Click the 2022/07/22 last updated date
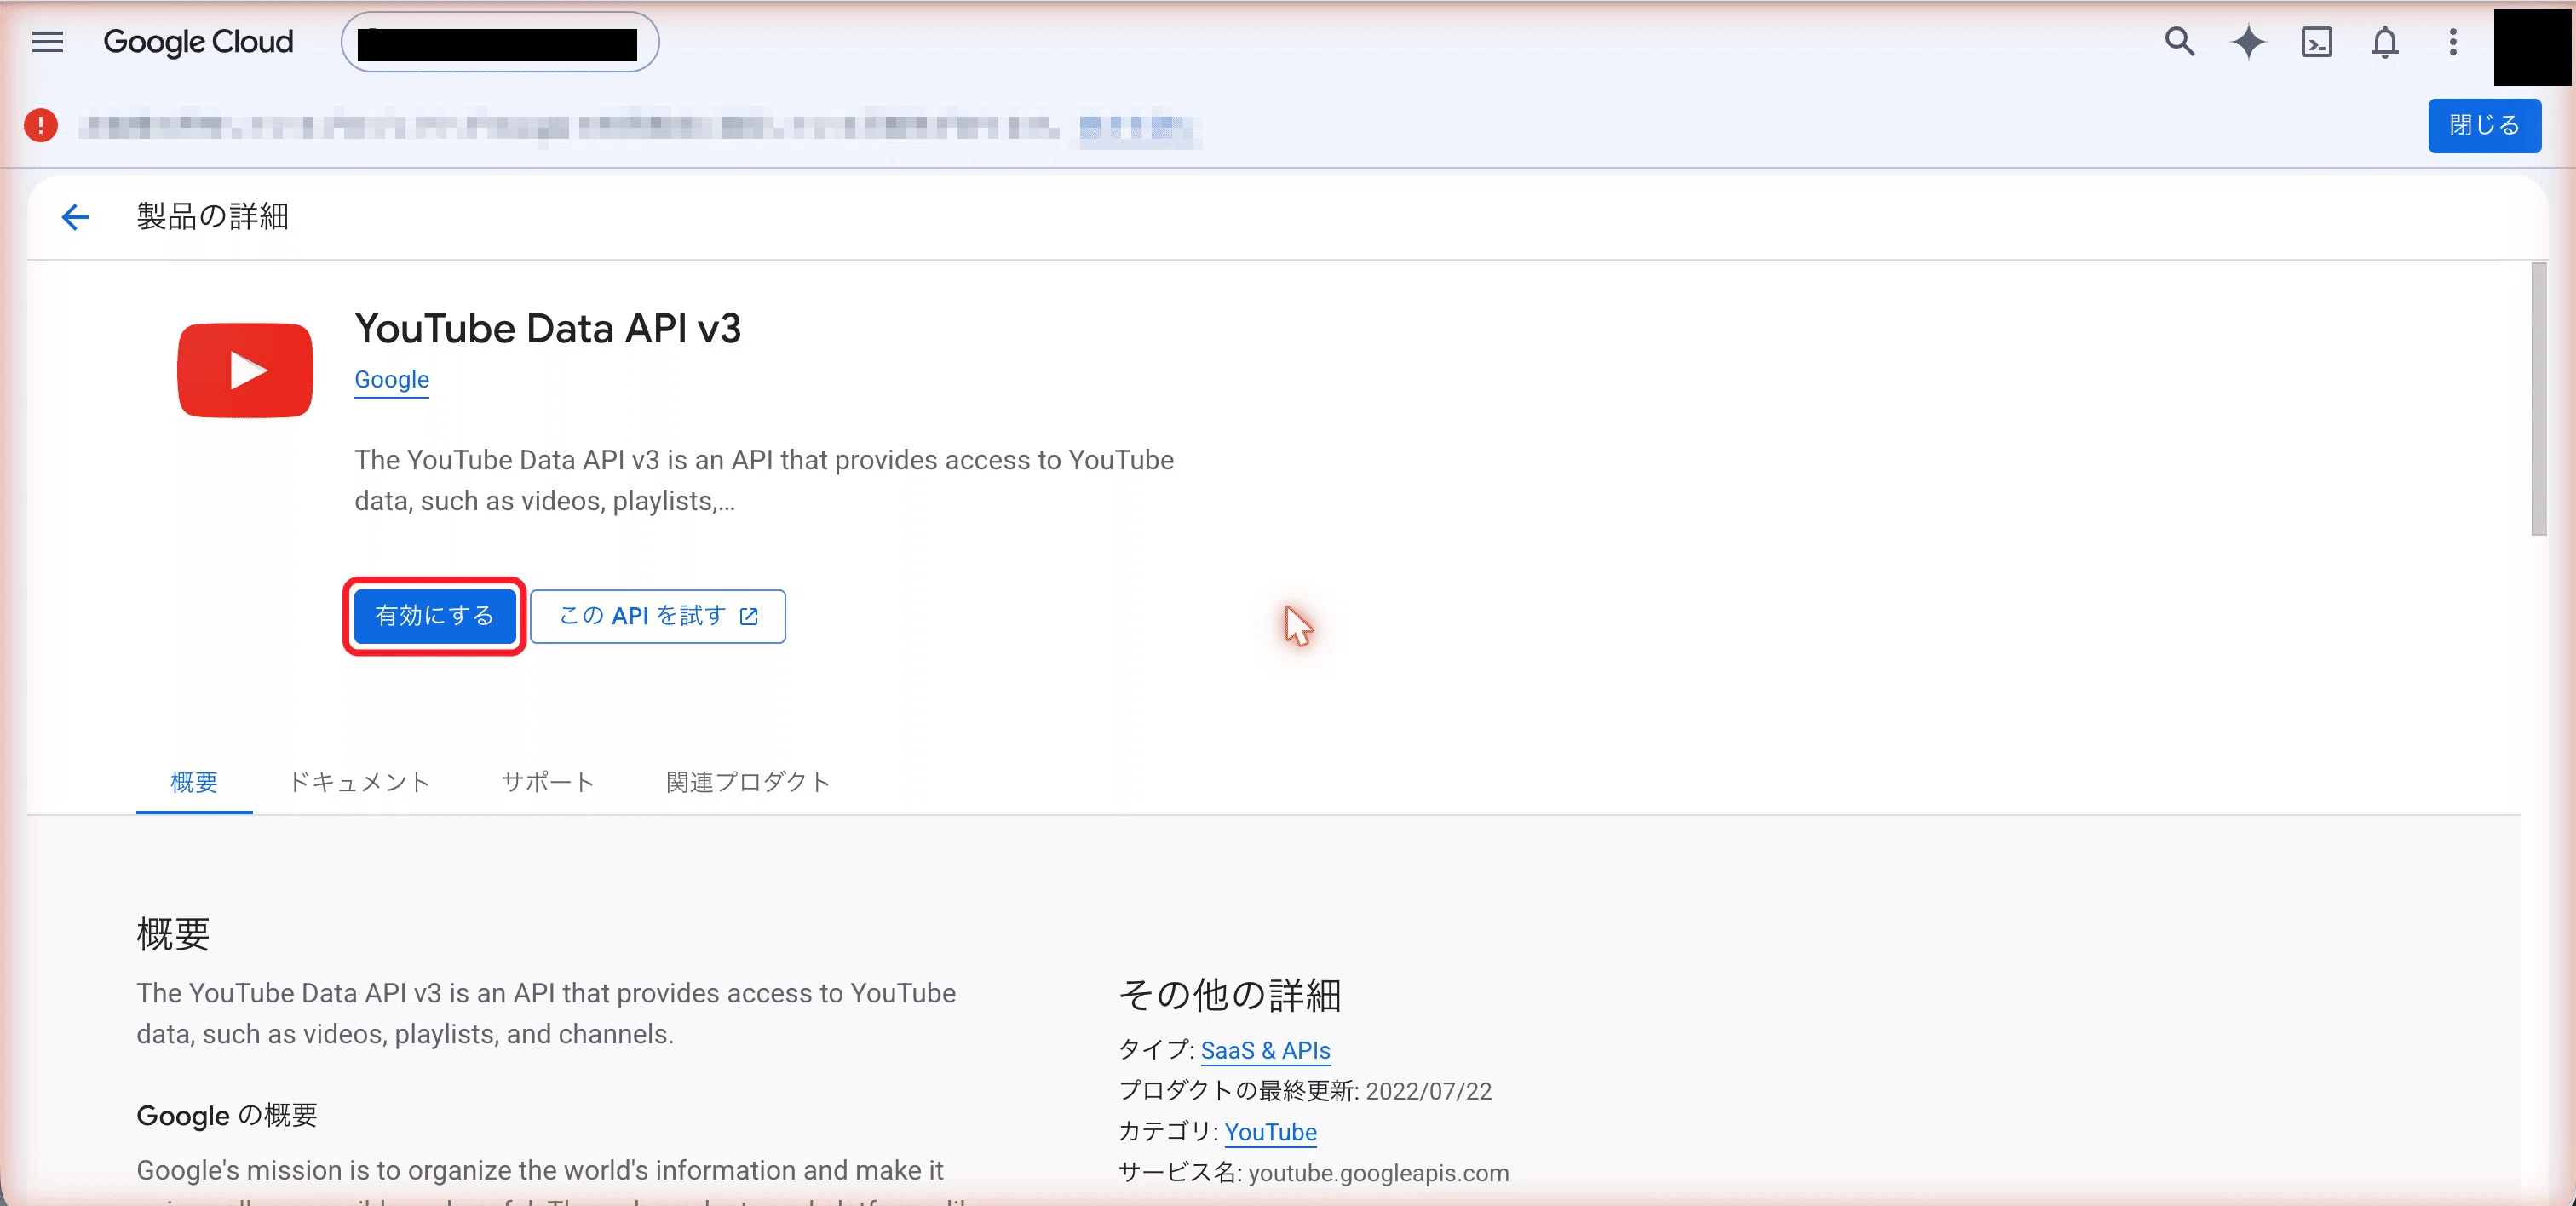 coord(1428,1091)
